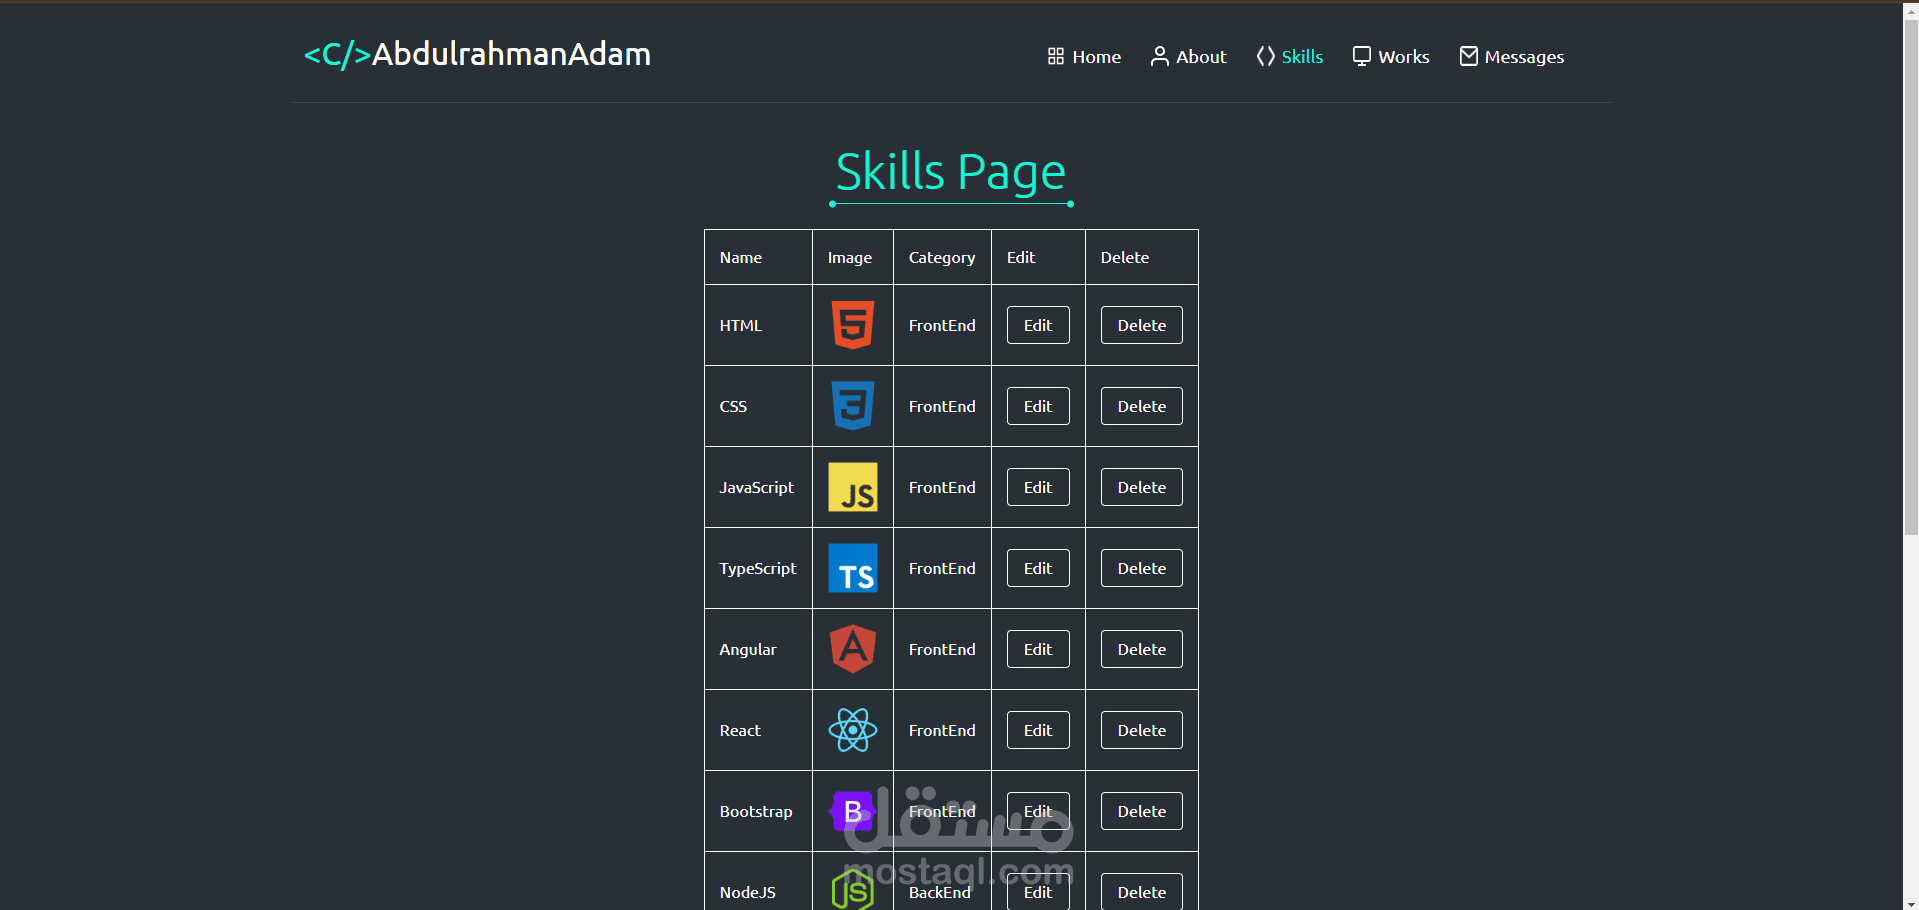Delete the React skill
The height and width of the screenshot is (910, 1919).
[x=1142, y=730]
